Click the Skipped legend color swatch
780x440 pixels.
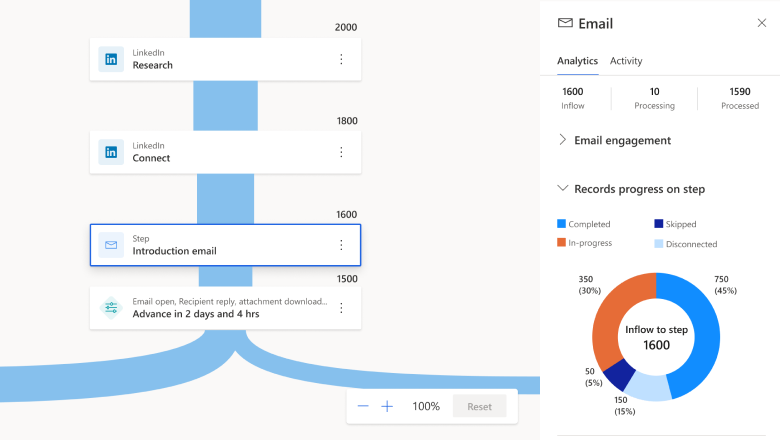pyautogui.click(x=659, y=224)
